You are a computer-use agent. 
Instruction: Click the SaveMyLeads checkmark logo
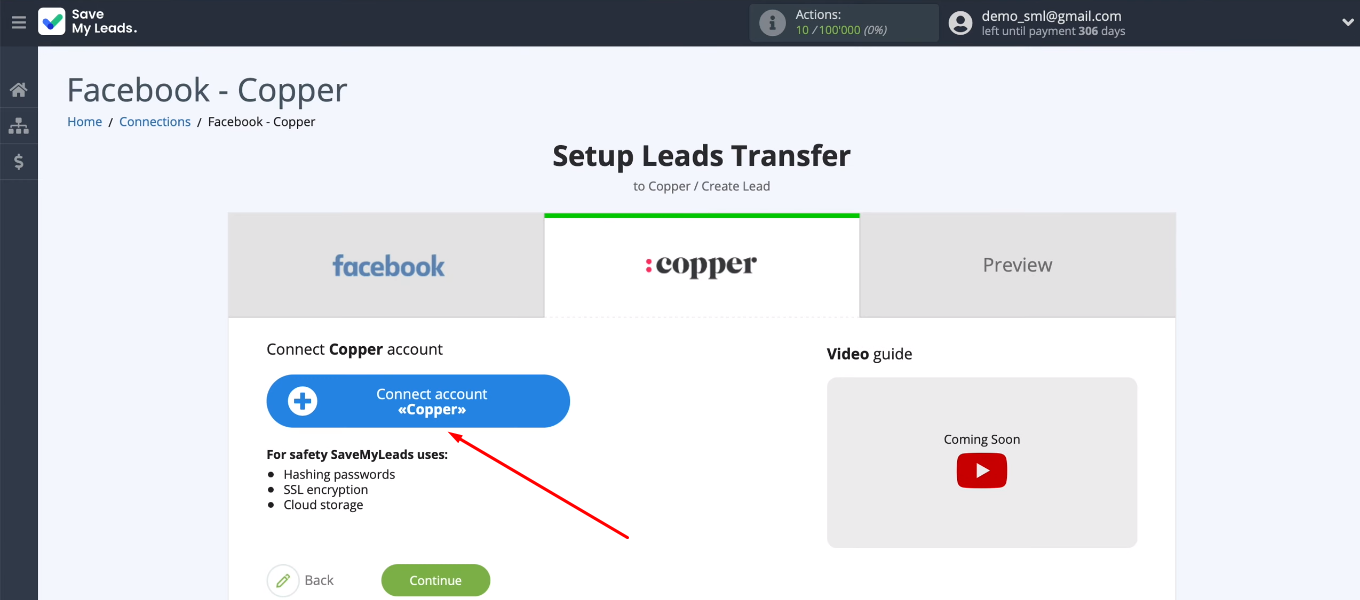tap(52, 22)
